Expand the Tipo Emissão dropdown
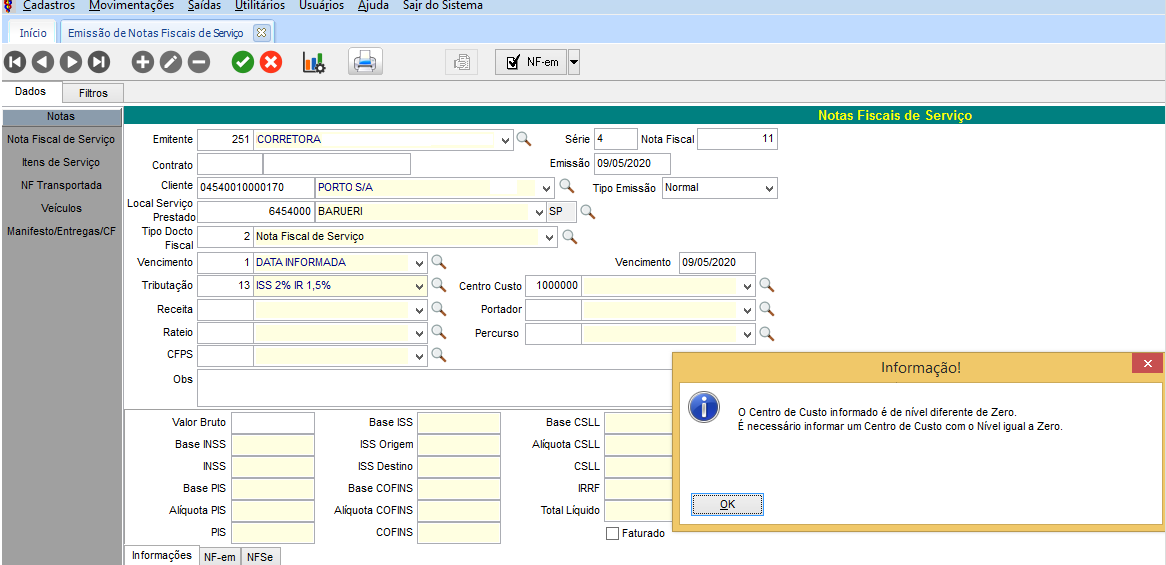This screenshot has height=565, width=1166. coord(768,188)
